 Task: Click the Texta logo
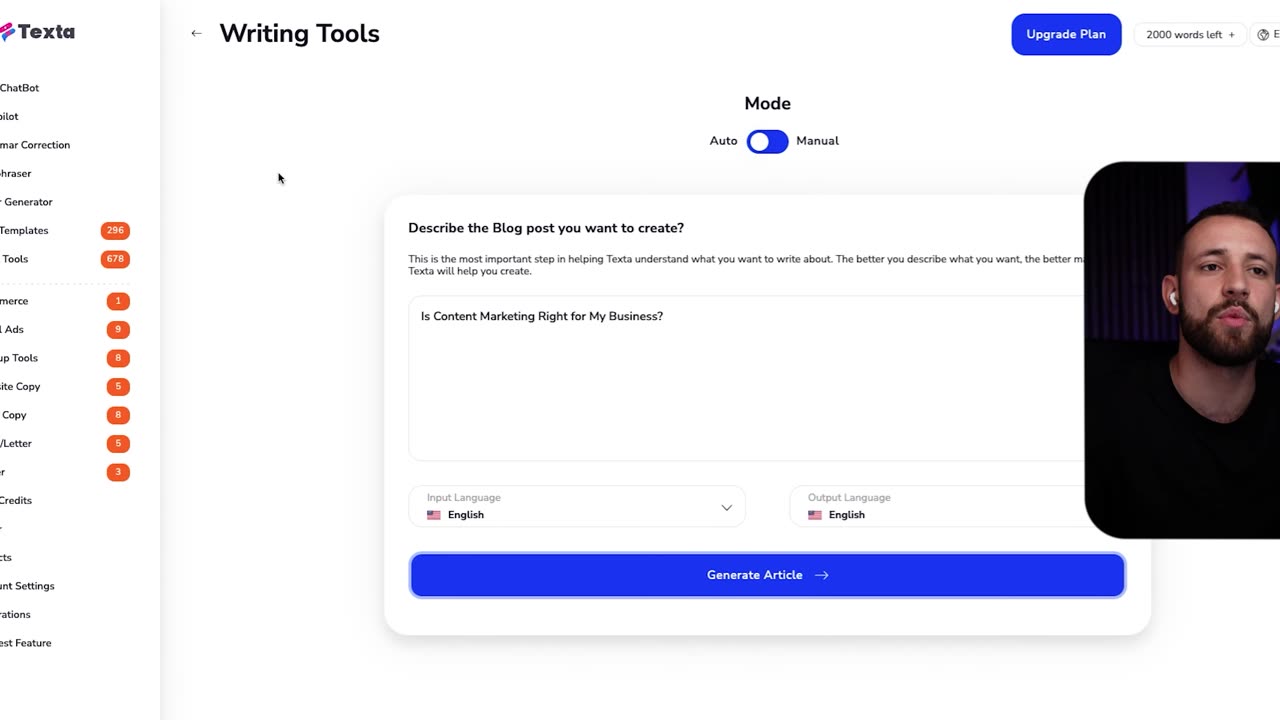38,32
